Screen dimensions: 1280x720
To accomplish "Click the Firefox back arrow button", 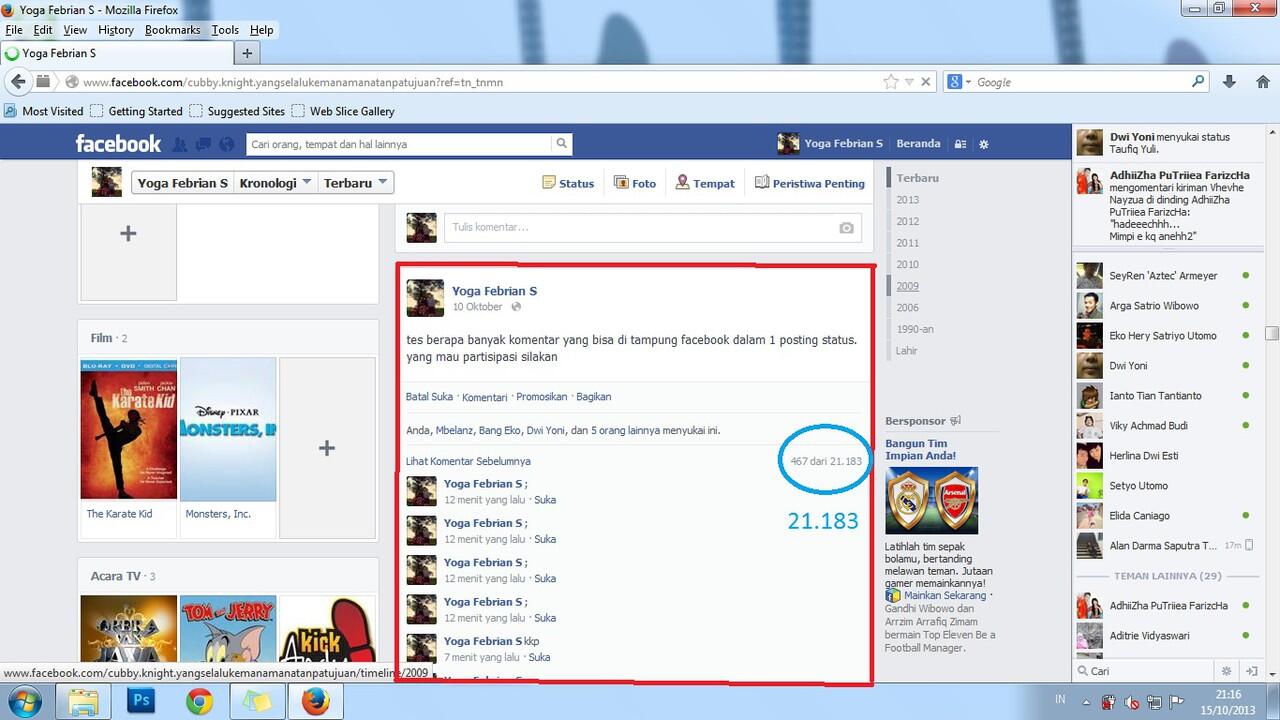I will pyautogui.click(x=18, y=82).
